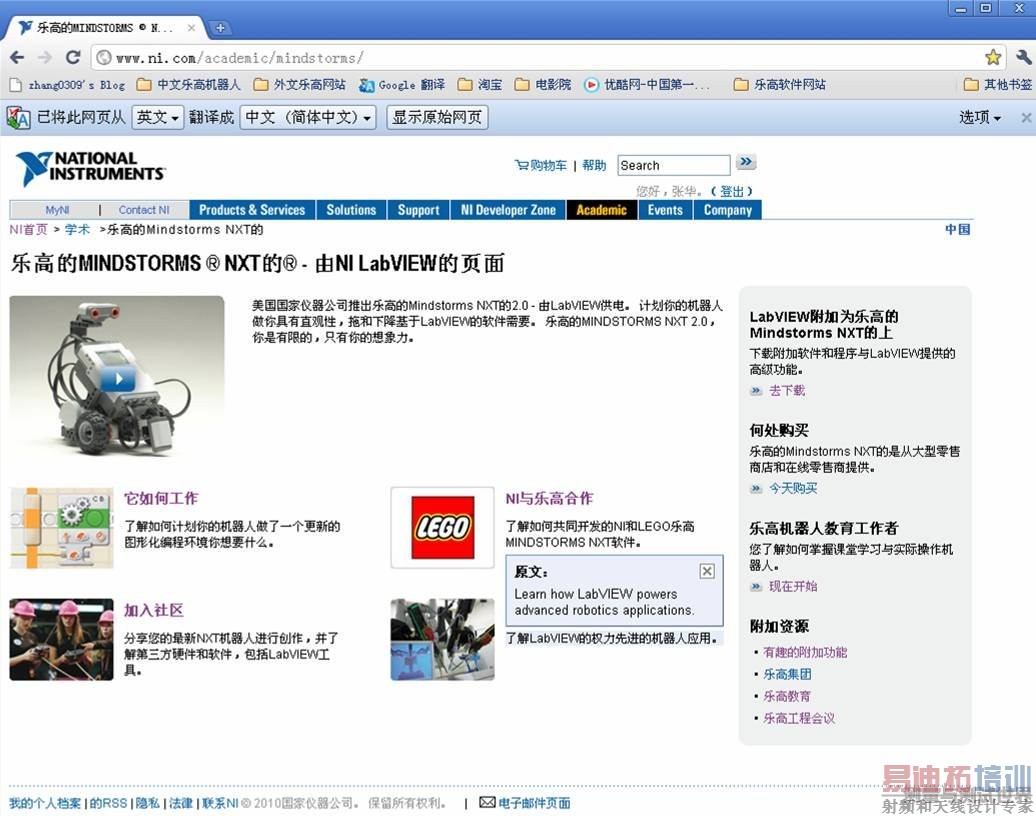The height and width of the screenshot is (816, 1036).
Task: Bookmark the page using the star icon
Action: [992, 57]
